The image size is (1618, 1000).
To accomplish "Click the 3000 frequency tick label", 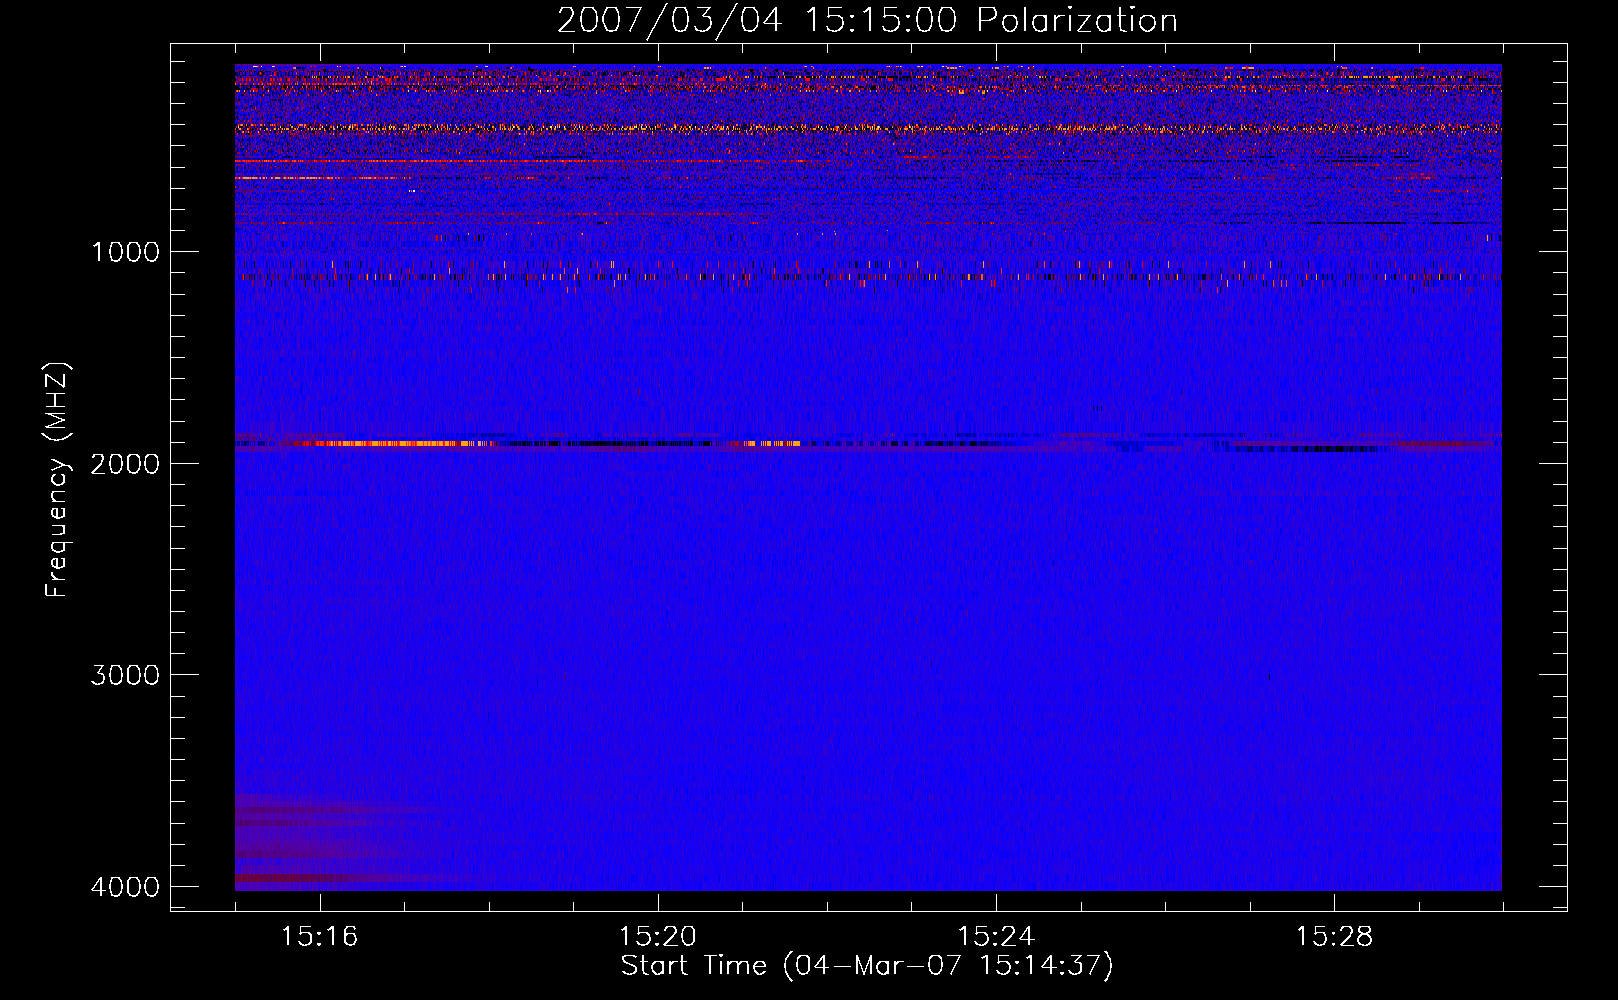I will (x=125, y=675).
